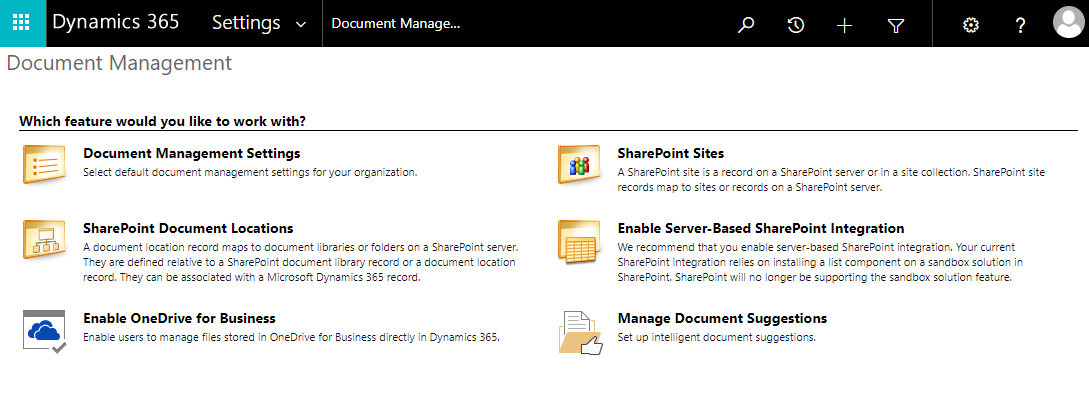Open Enable OneDrive for Business link
Image resolution: width=1089 pixels, height=411 pixels.
click(x=179, y=319)
